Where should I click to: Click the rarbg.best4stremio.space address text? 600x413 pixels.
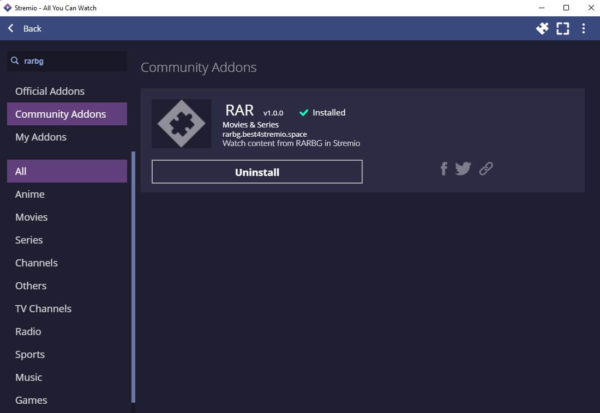(265, 134)
